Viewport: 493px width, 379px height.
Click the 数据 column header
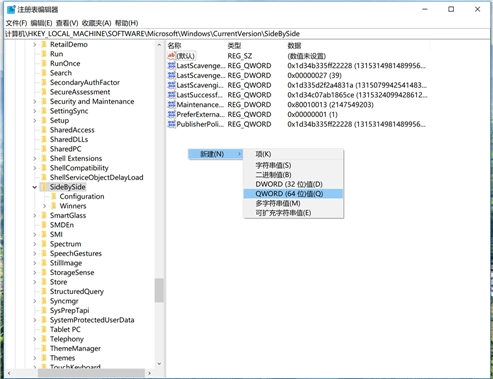pyautogui.click(x=294, y=46)
